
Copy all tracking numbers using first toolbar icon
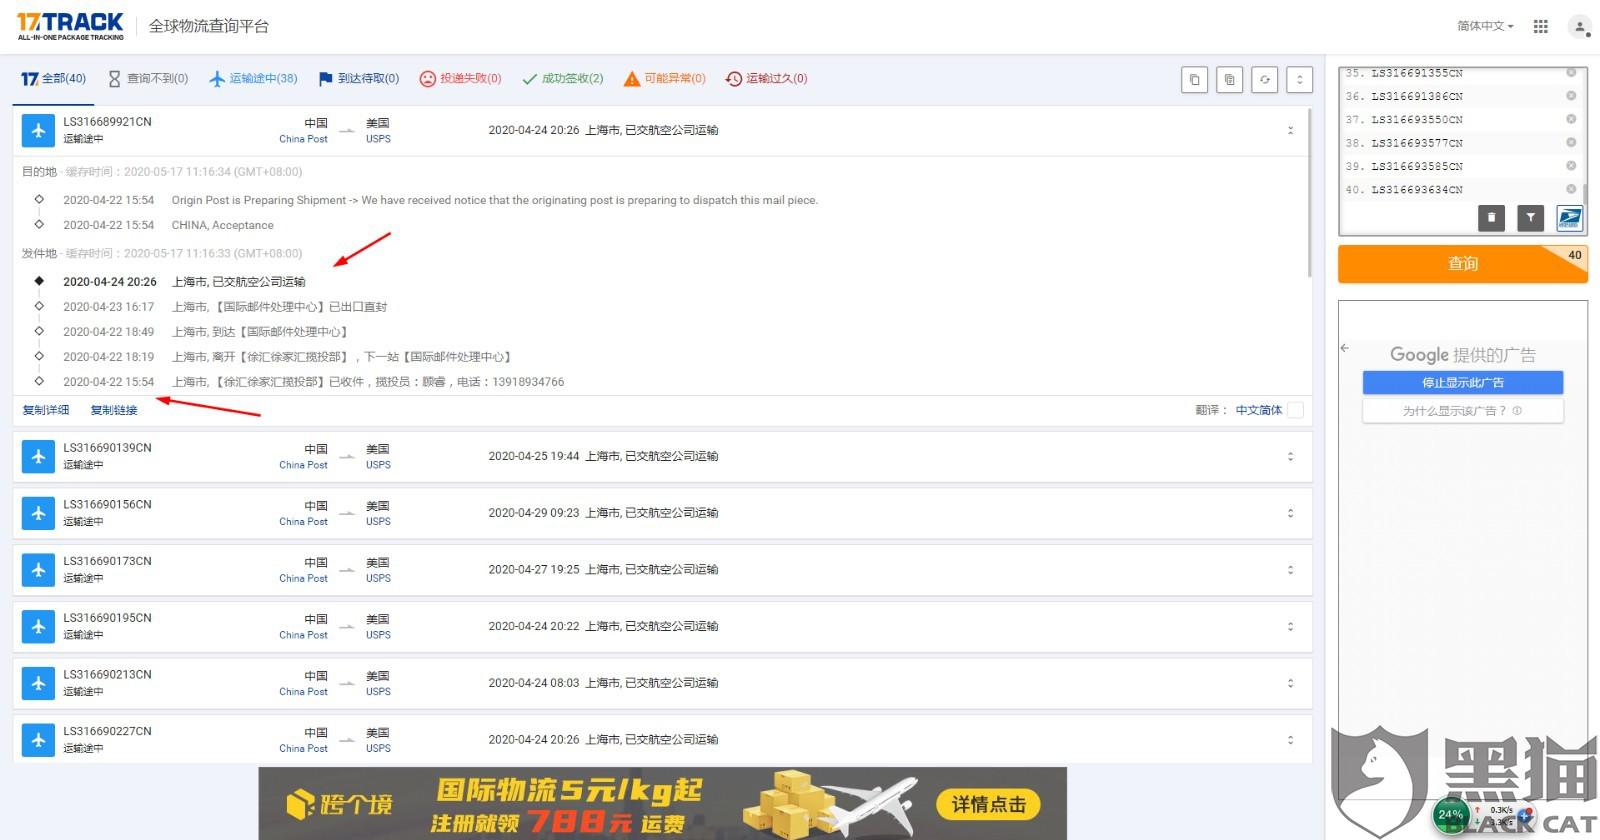point(1195,80)
